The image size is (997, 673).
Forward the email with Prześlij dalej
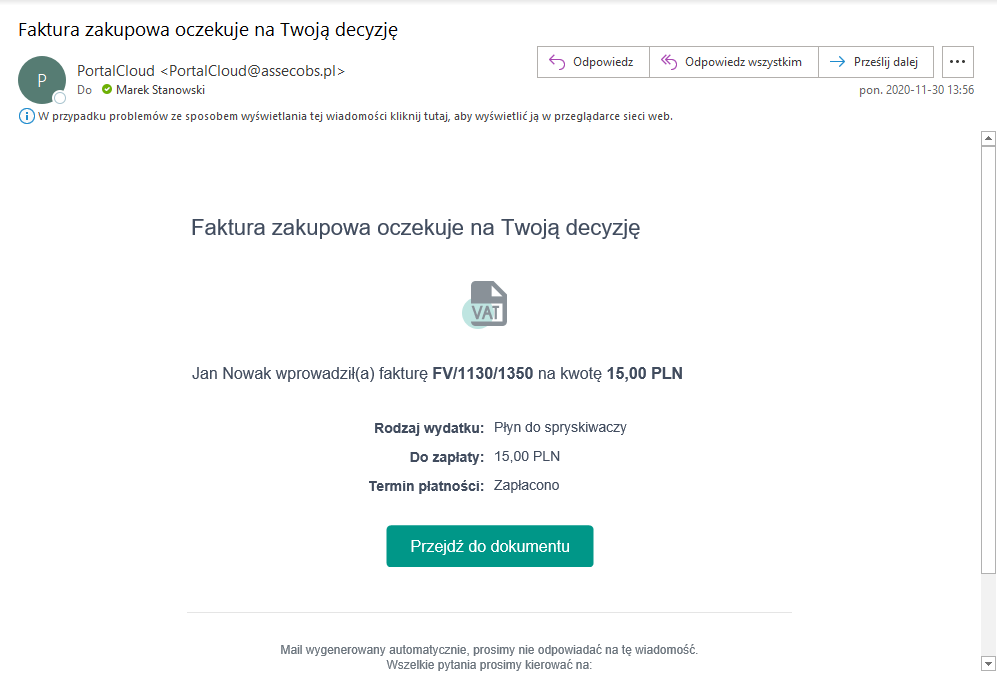(875, 62)
